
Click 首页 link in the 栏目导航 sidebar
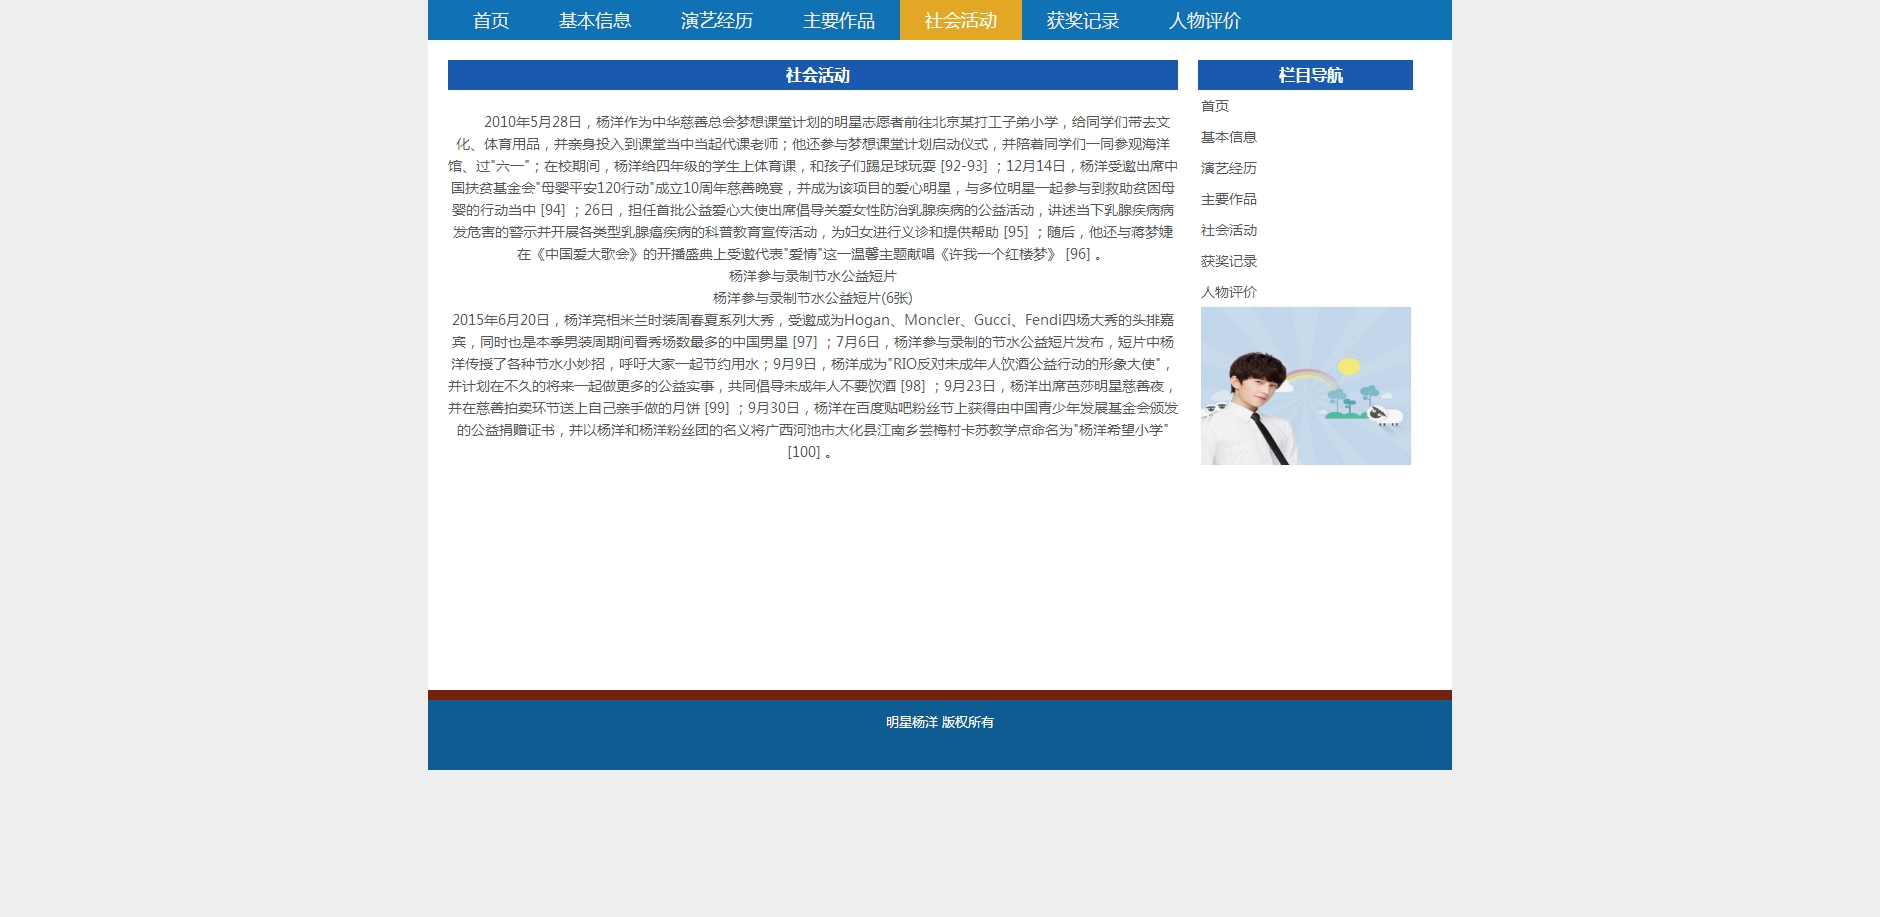pos(1215,106)
